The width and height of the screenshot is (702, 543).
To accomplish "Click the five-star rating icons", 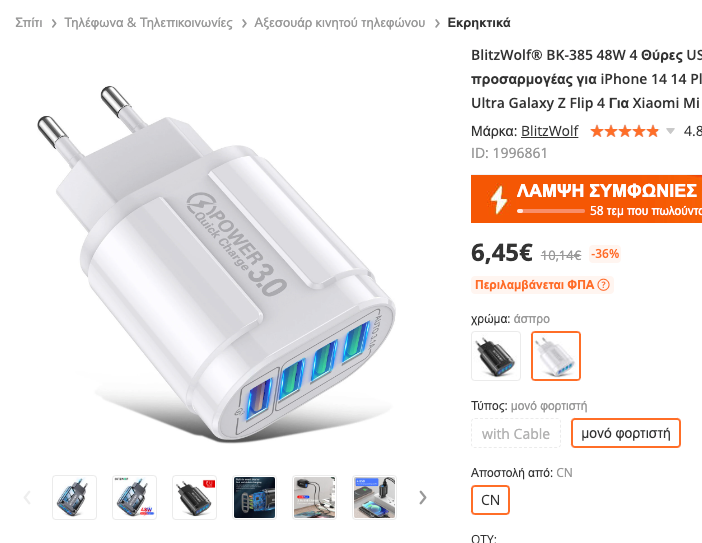I will [625, 131].
